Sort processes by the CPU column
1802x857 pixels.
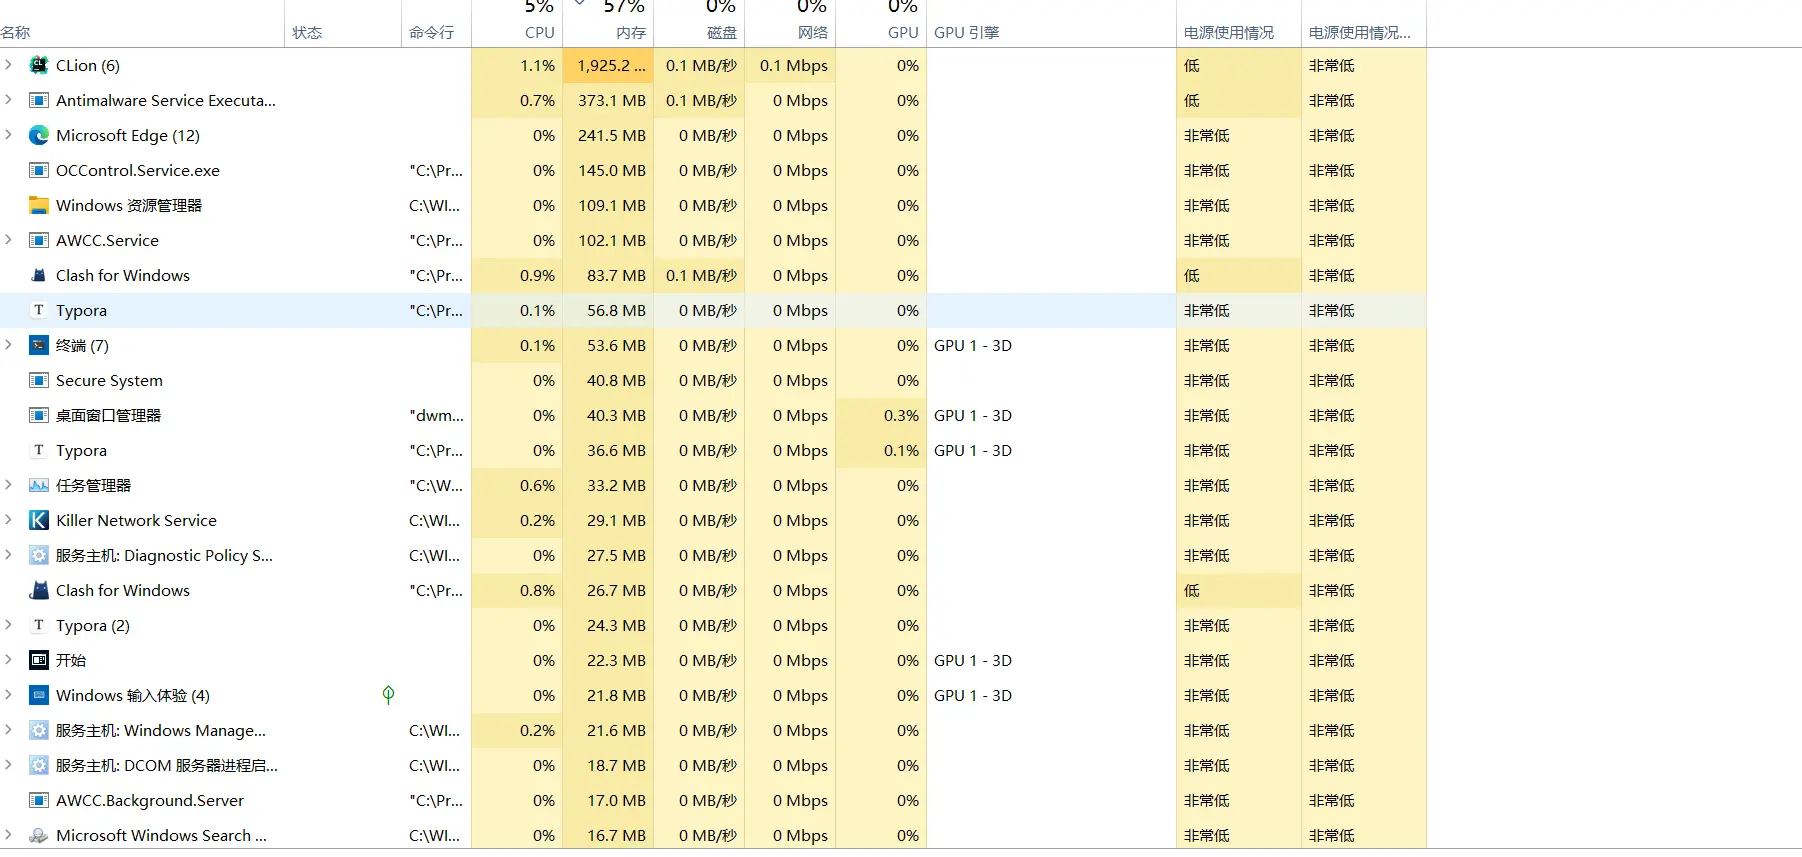point(538,32)
